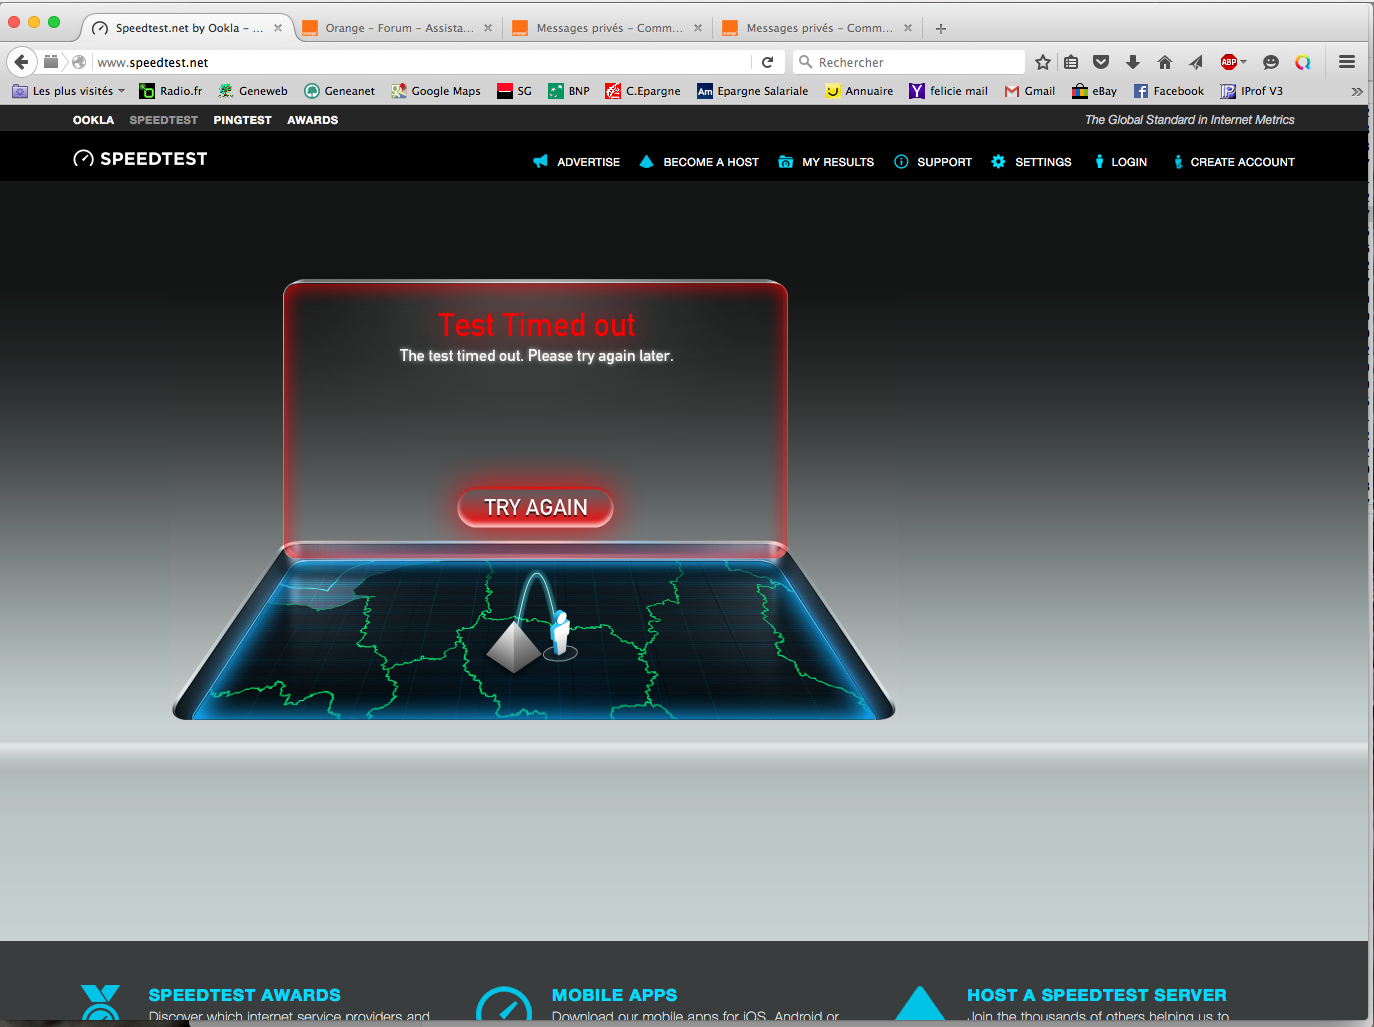Reload the page with the refresh icon
The height and width of the screenshot is (1027, 1374).
767,62
